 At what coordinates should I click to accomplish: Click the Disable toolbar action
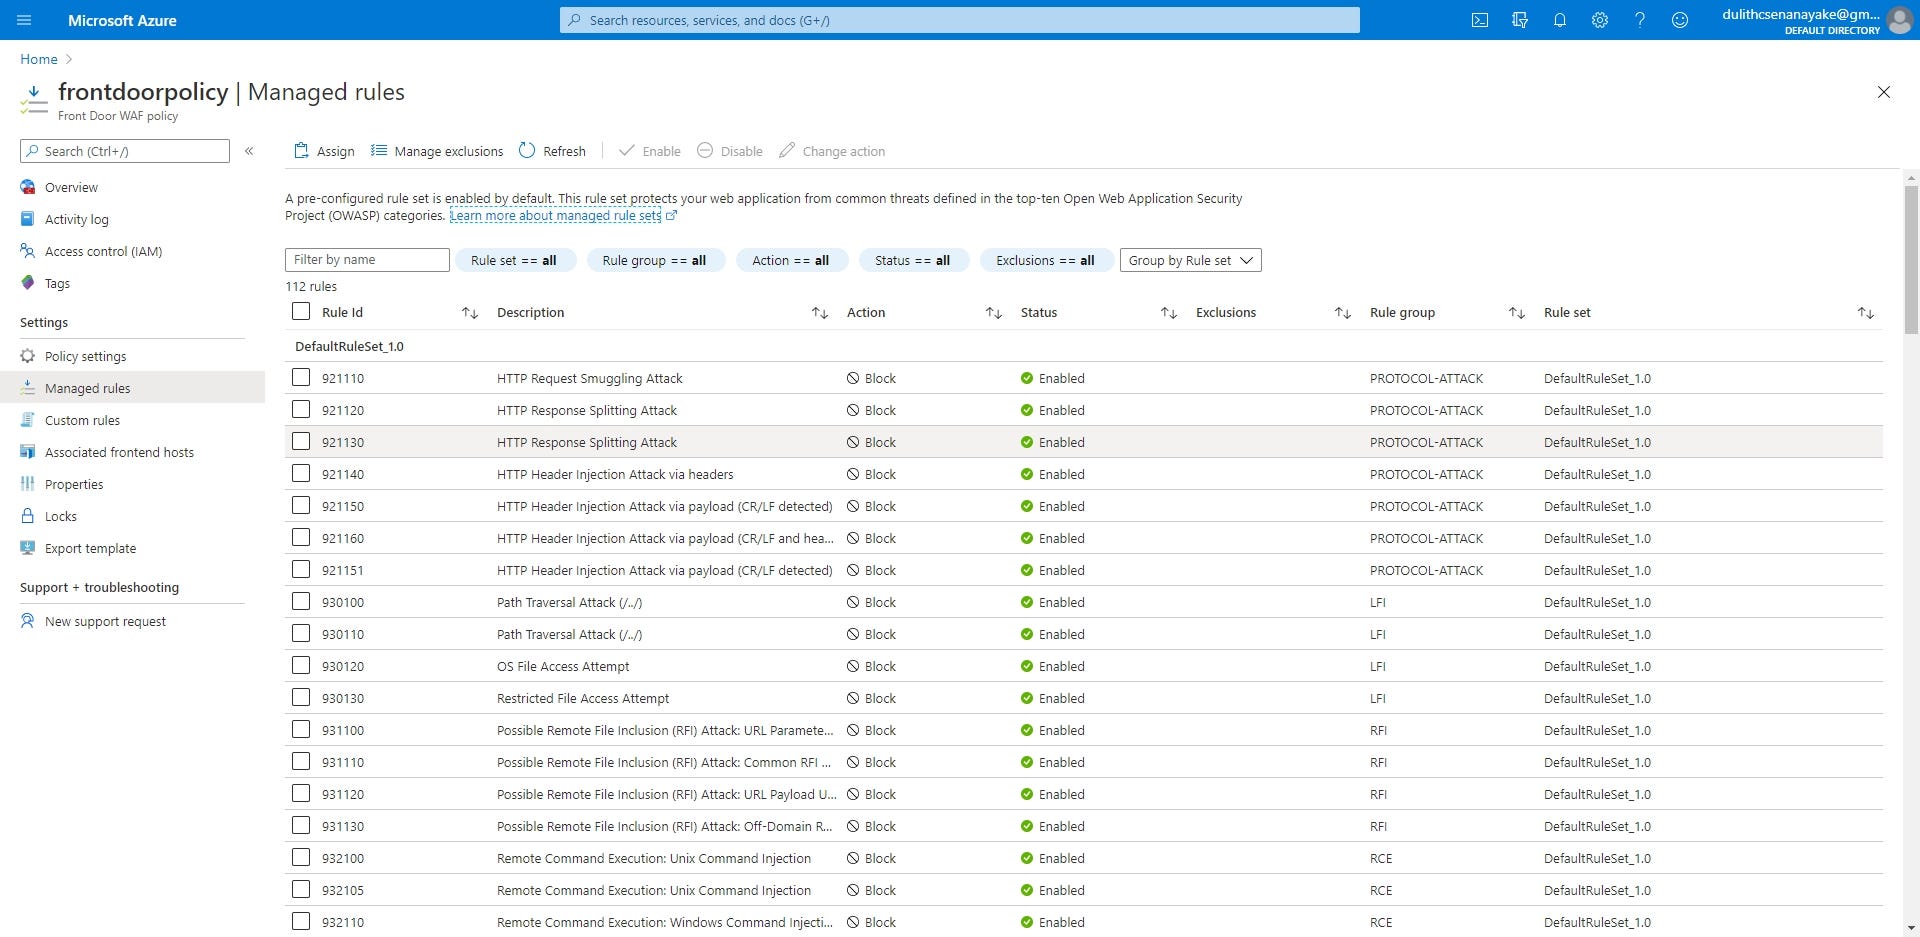[x=730, y=151]
